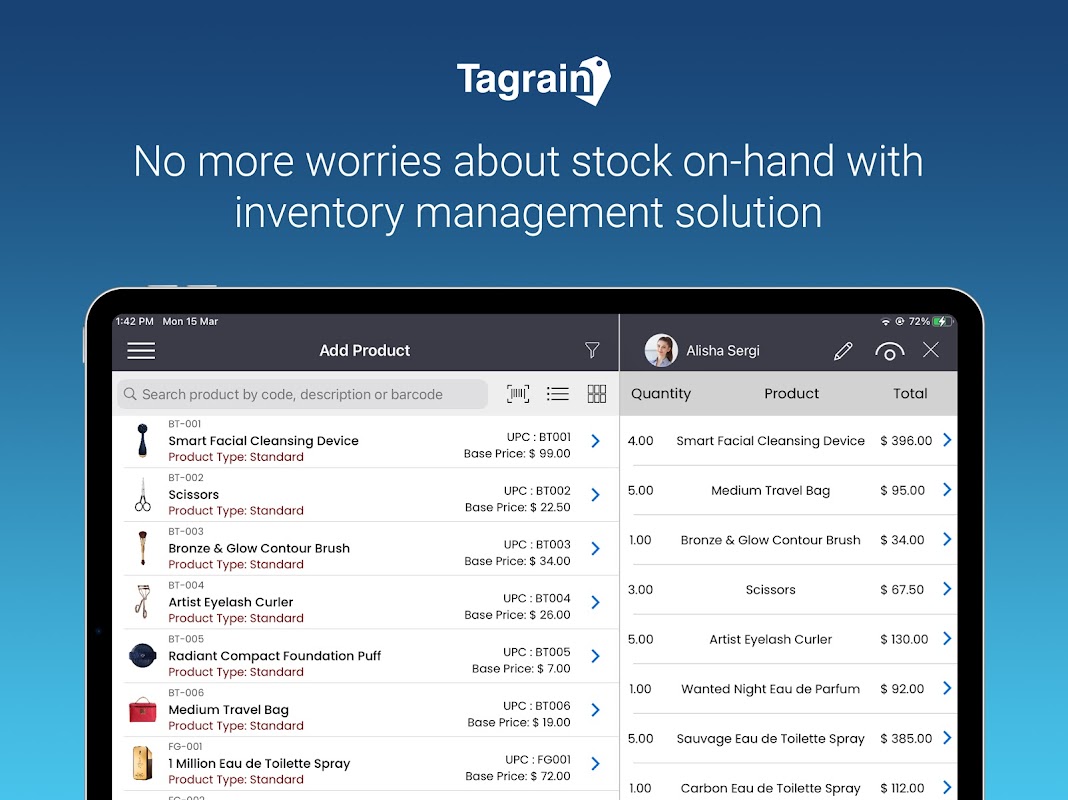The width and height of the screenshot is (1068, 800).
Task: Tap Smart Facial Cleansing Device product image
Action: (x=142, y=441)
